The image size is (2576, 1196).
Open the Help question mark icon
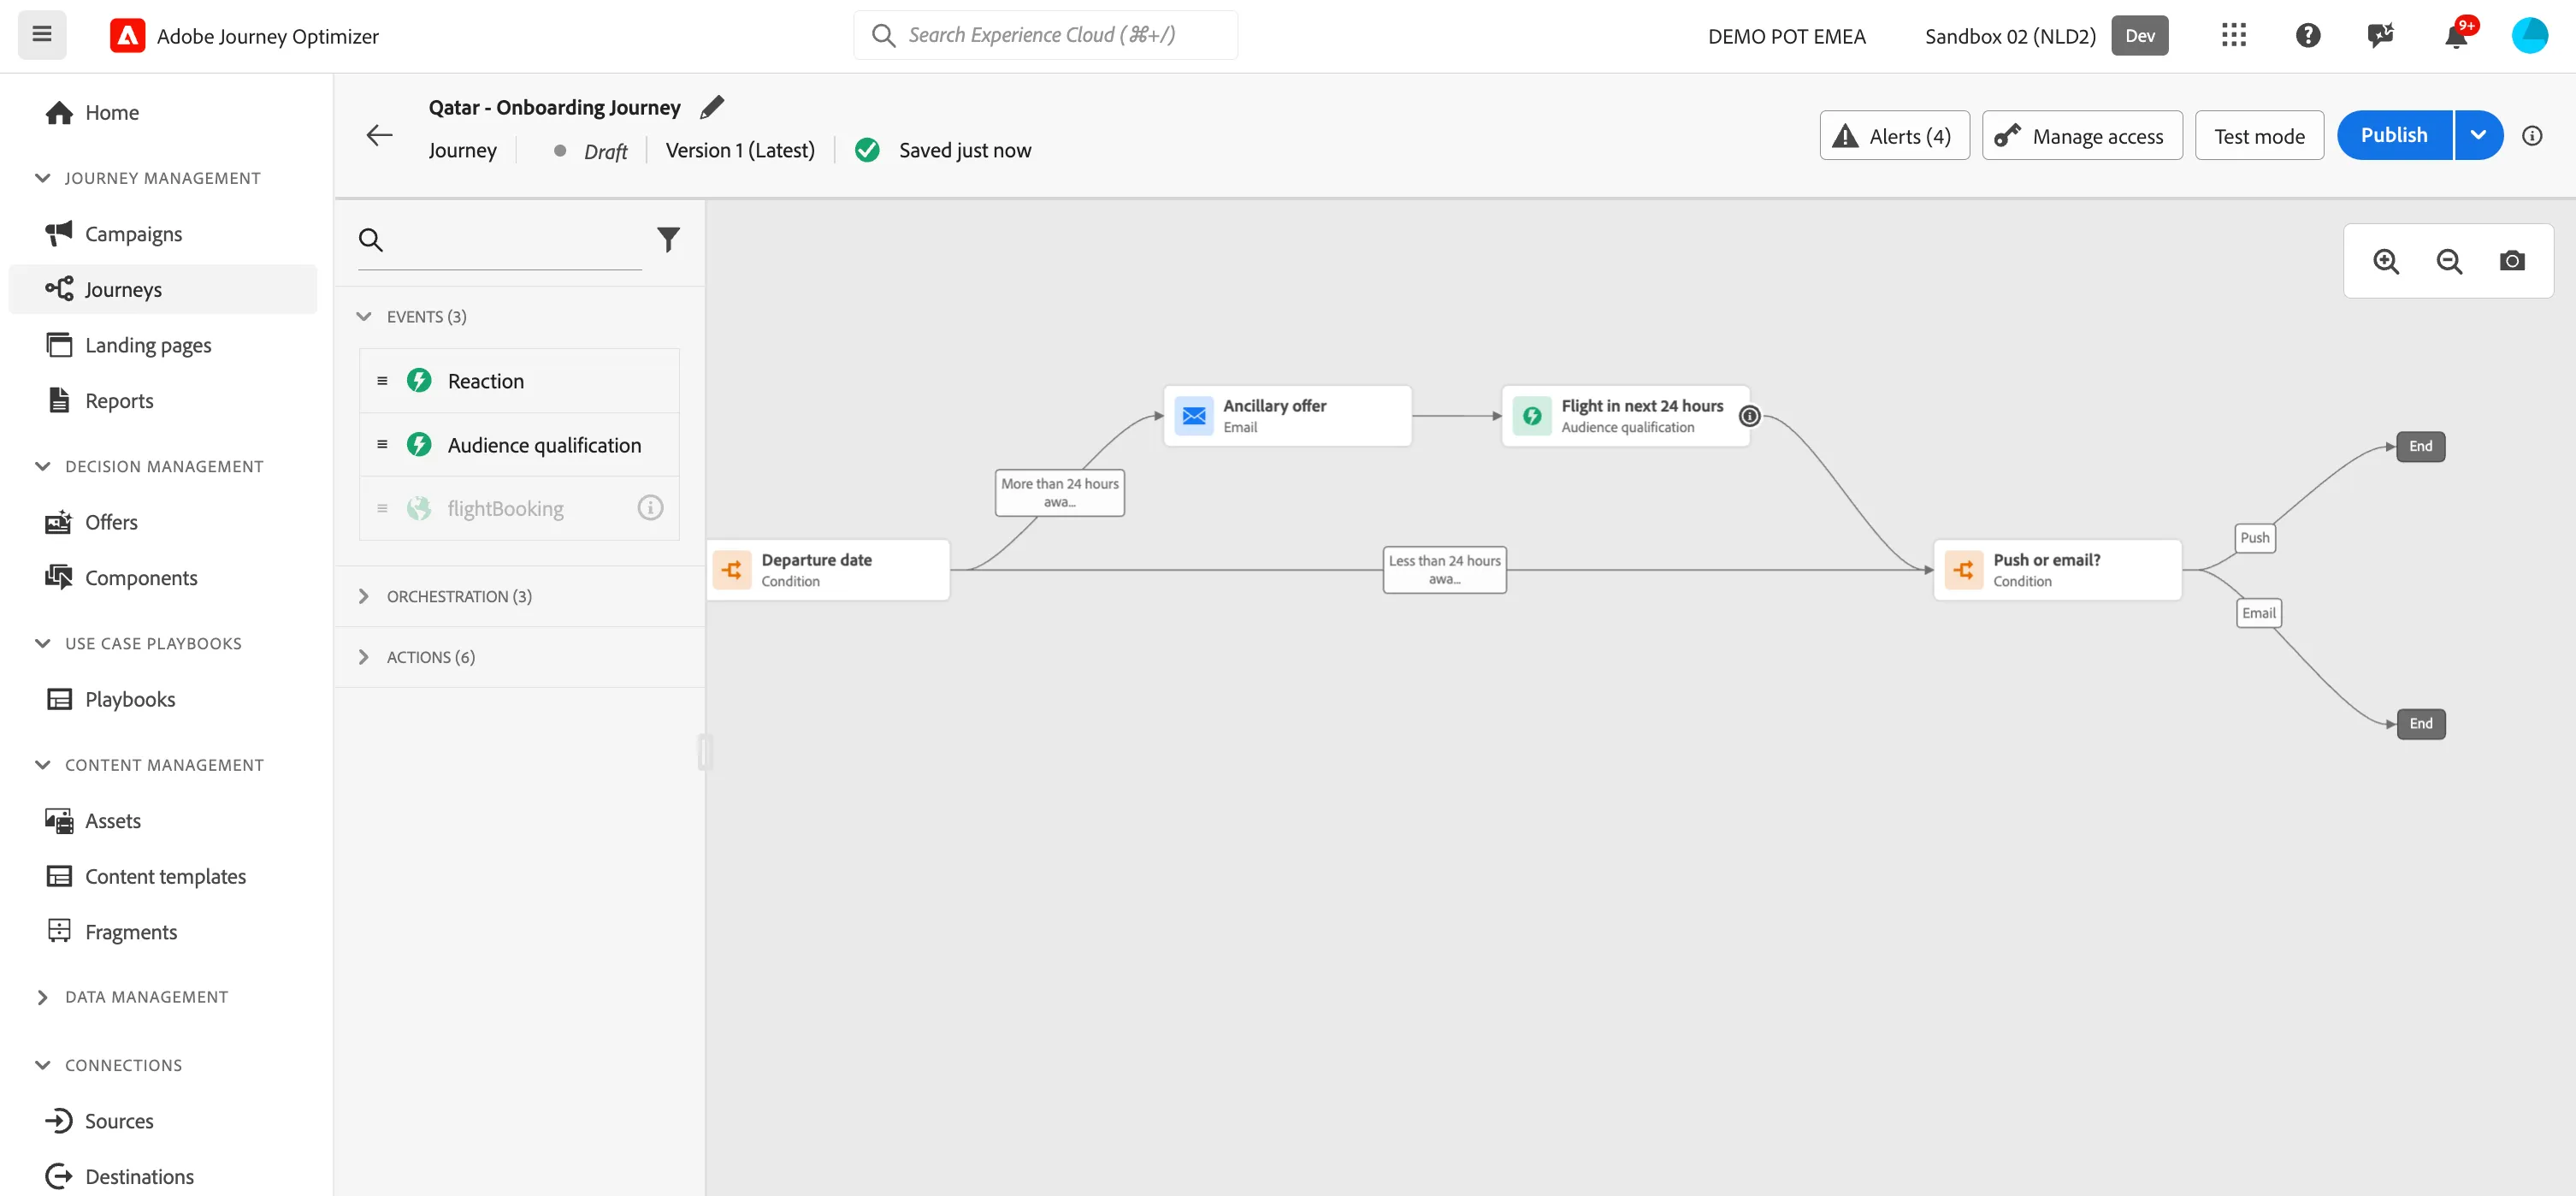coord(2307,36)
